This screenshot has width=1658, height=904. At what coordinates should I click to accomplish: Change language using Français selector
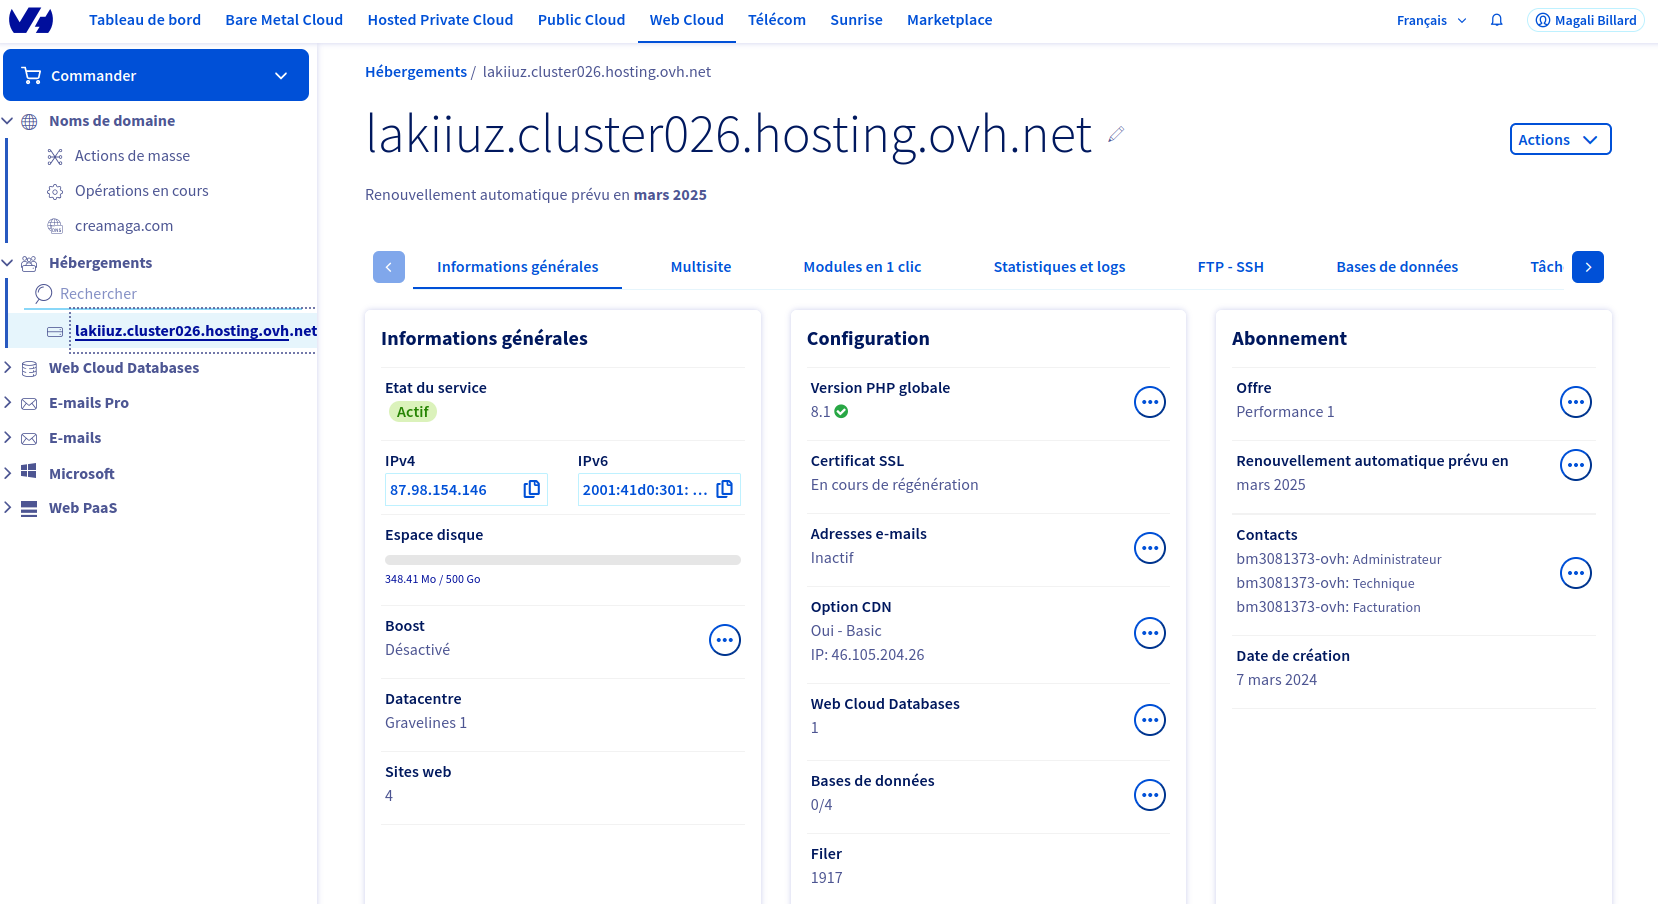1431,20
